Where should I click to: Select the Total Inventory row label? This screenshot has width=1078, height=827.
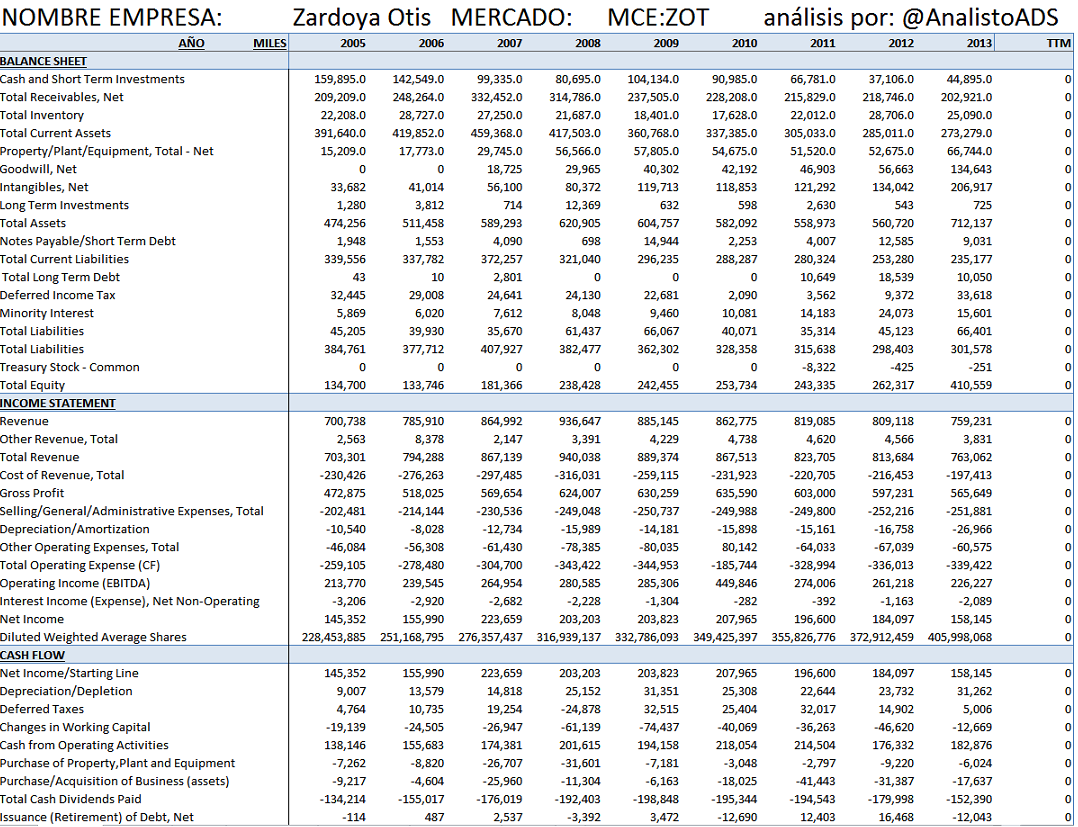42,115
